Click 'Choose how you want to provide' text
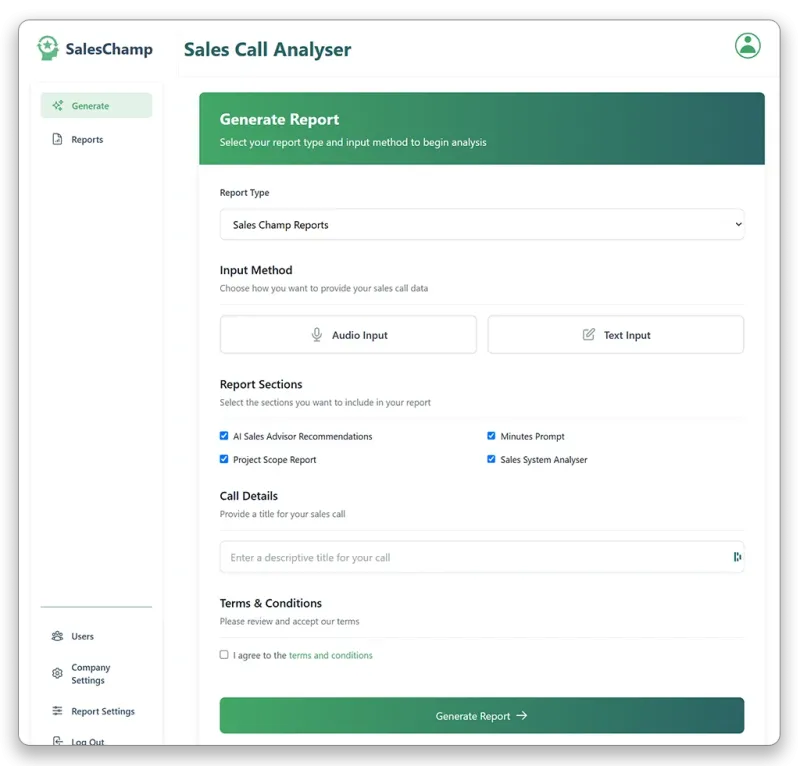The height and width of the screenshot is (766, 800). 323,288
